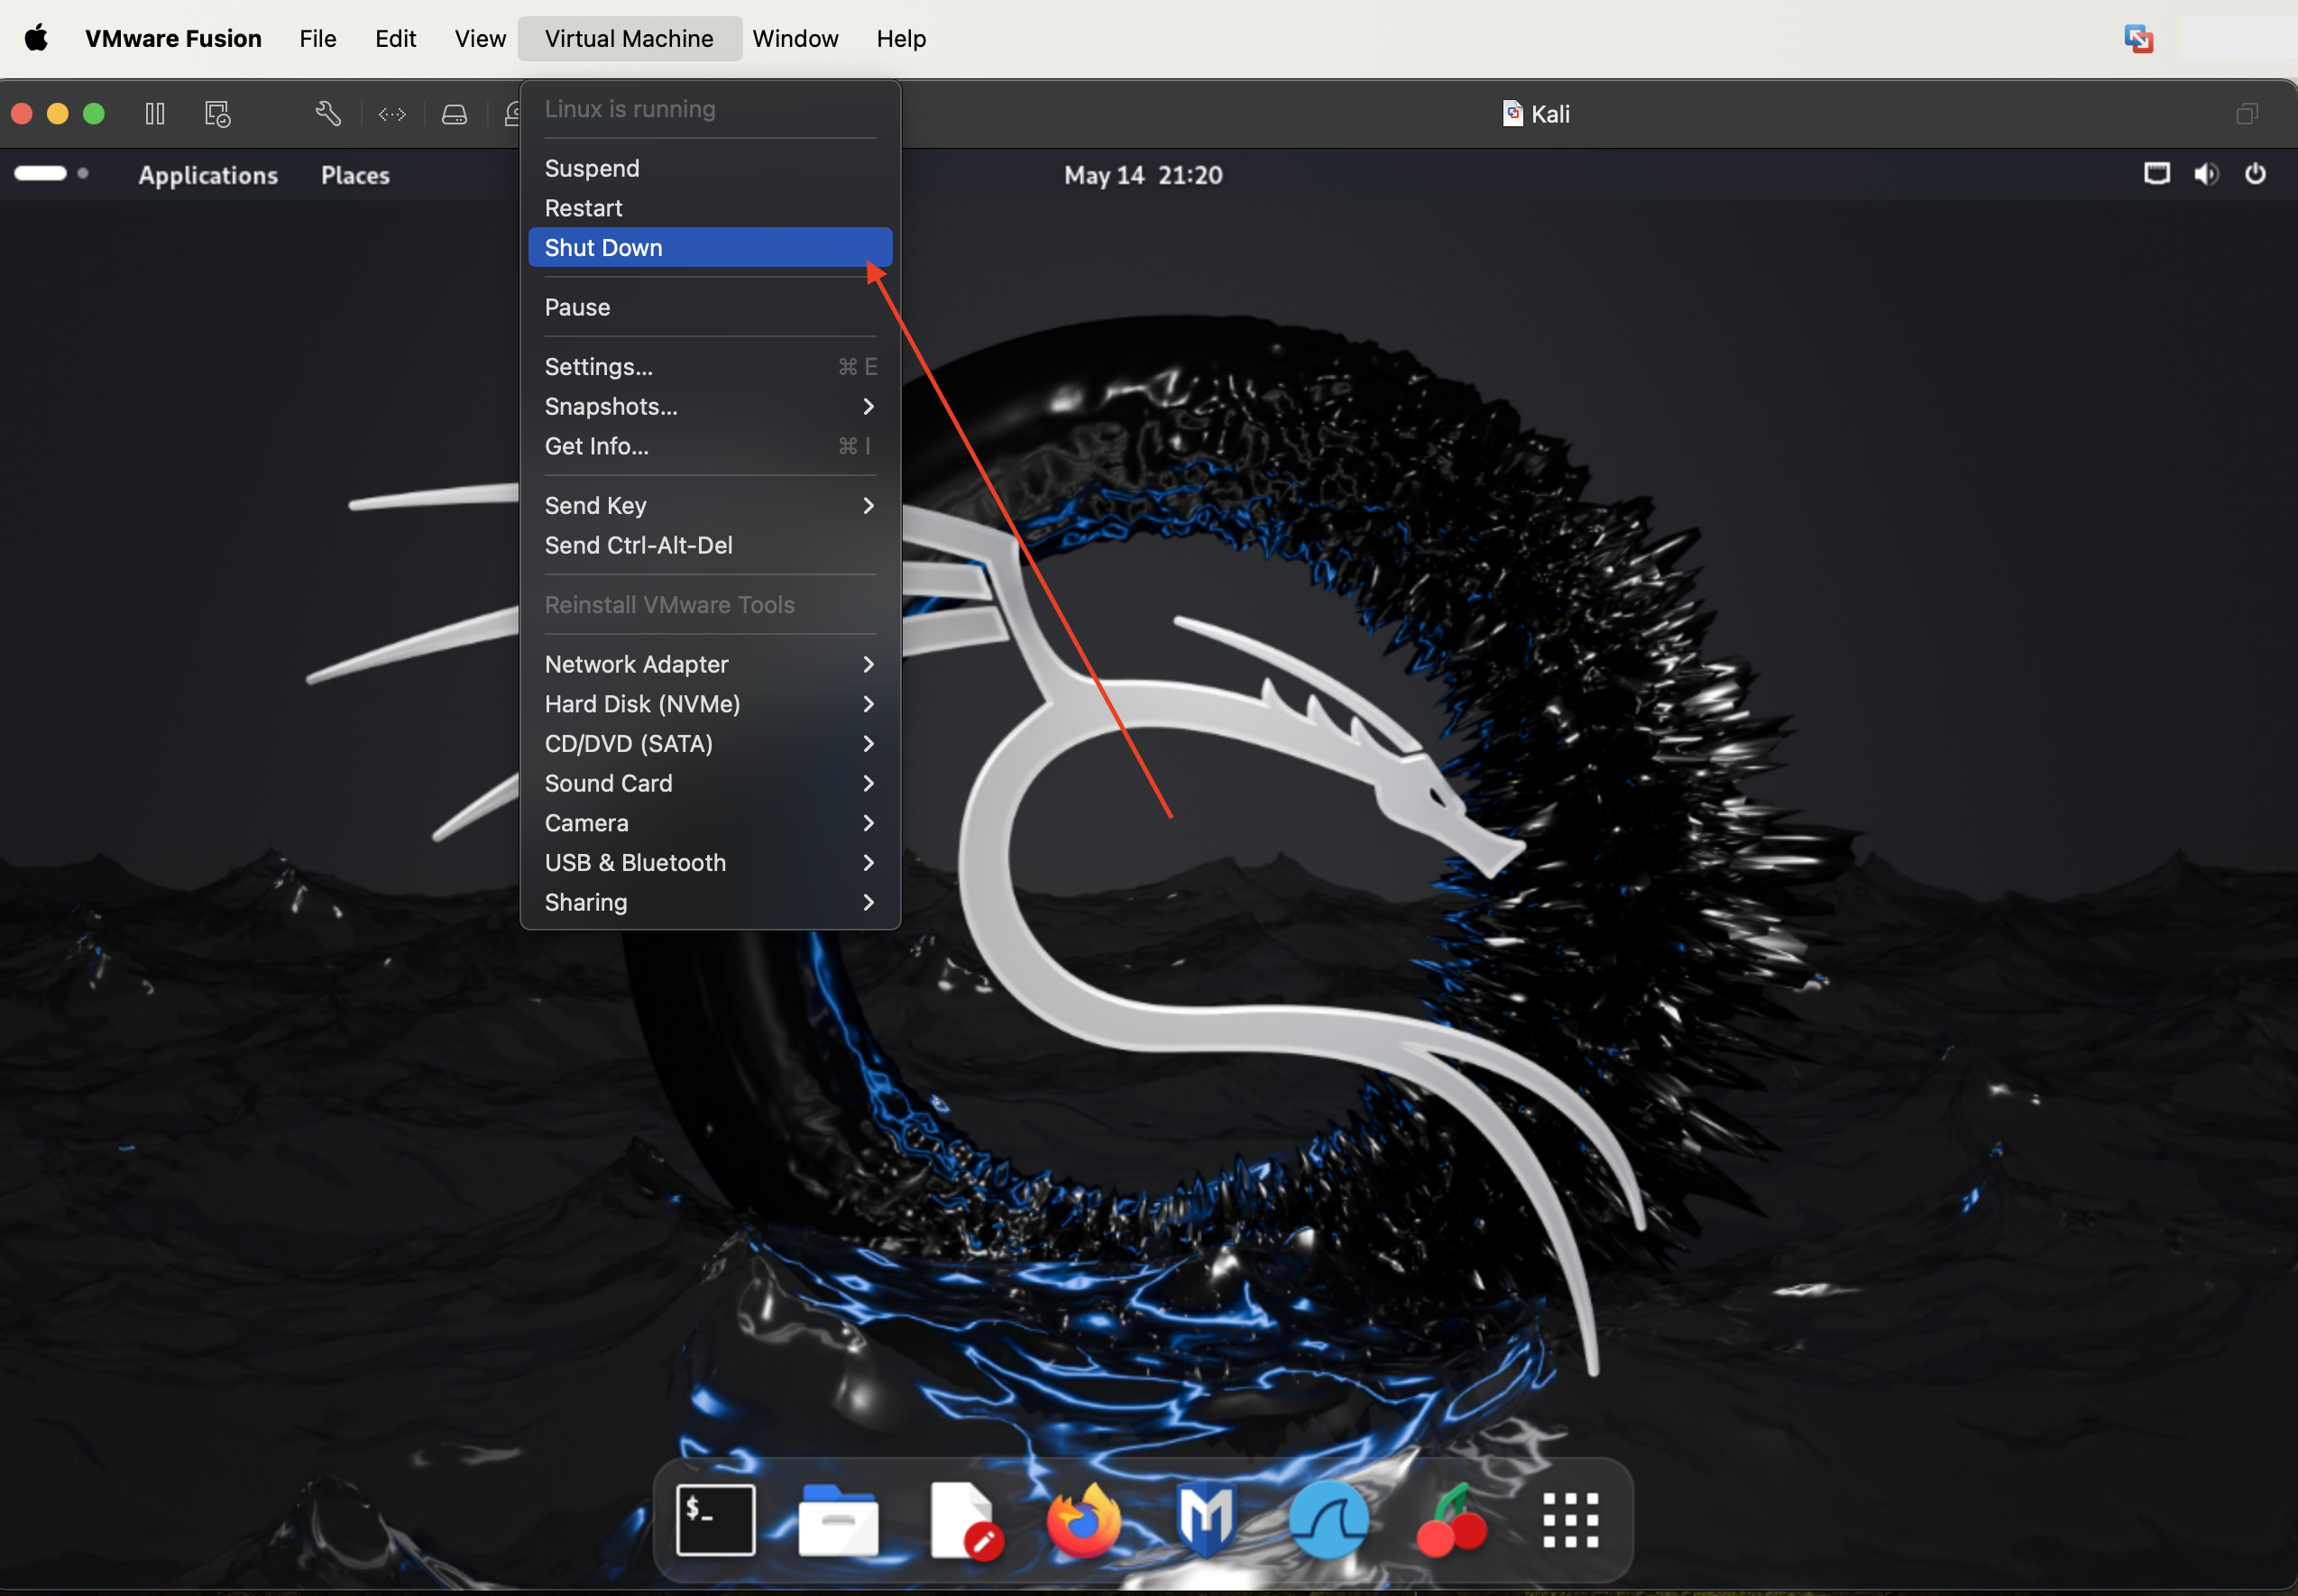Click the wrench settings toolbar icon
The height and width of the screenshot is (1596, 2298).
[x=328, y=114]
